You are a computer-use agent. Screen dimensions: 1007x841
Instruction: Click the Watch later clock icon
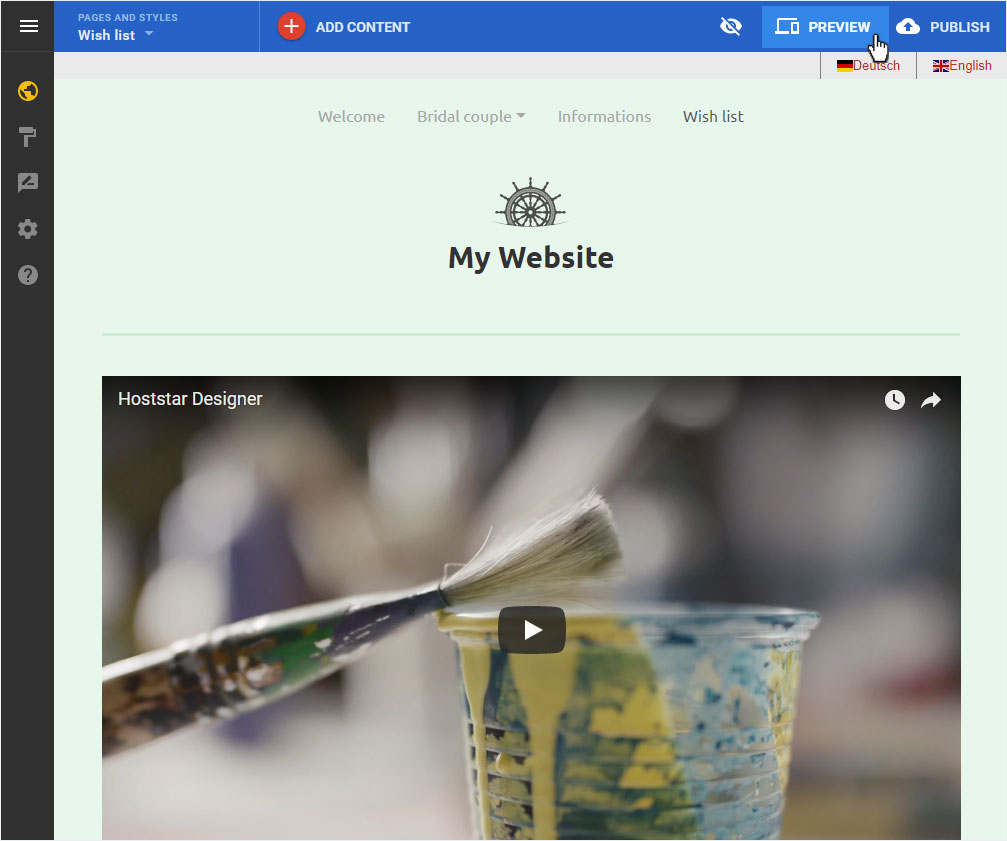(895, 400)
